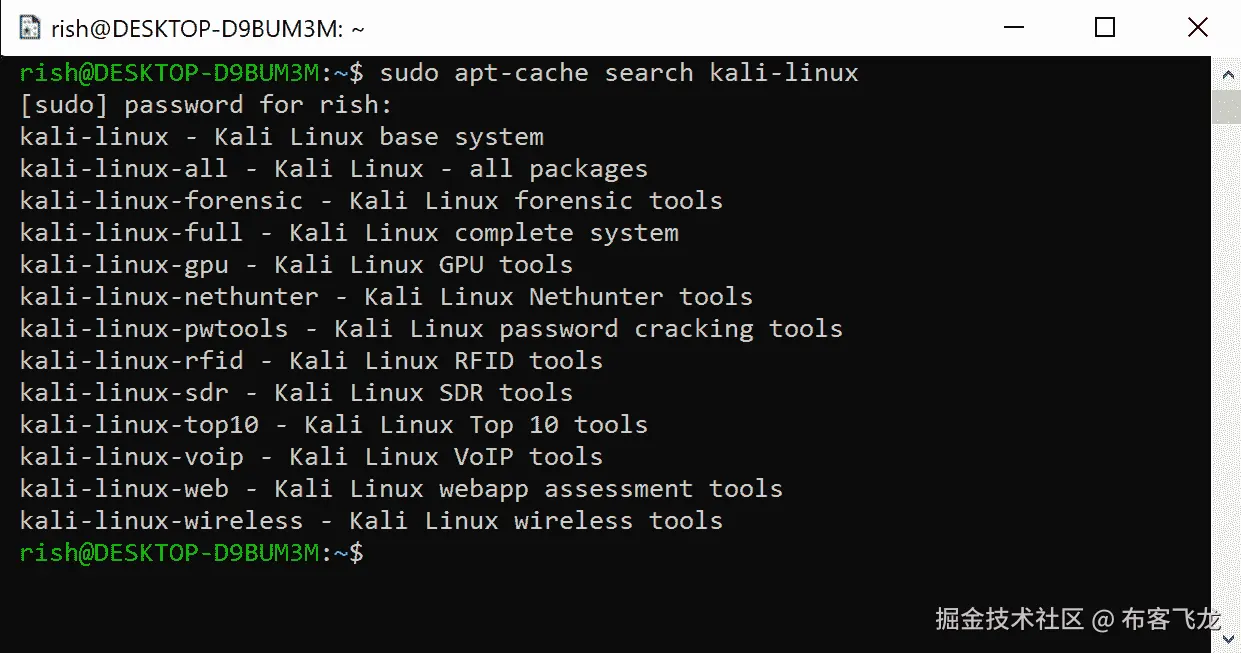Image resolution: width=1241 pixels, height=653 pixels.
Task: Click the kali-linux-pwtools password cracking line
Action: [x=431, y=329]
